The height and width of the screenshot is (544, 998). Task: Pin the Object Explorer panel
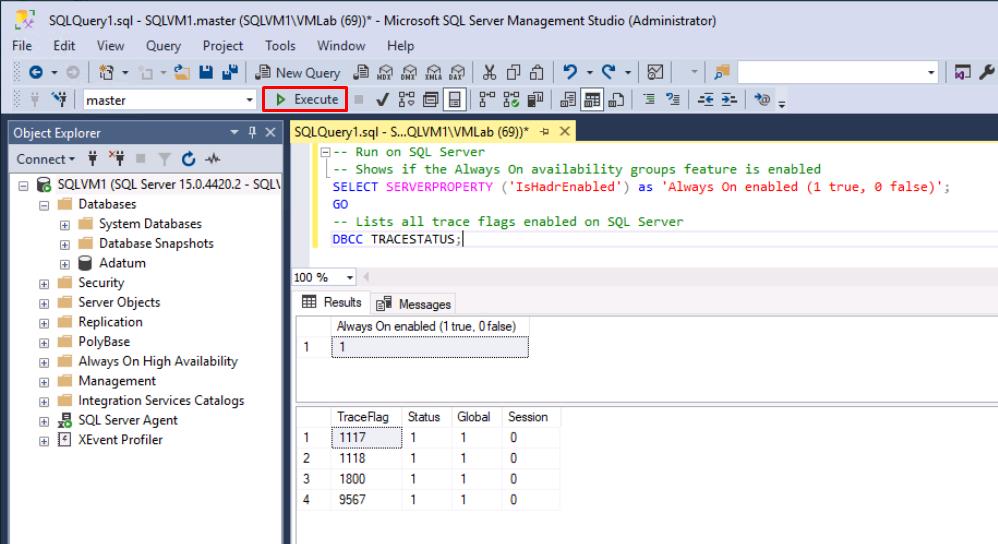pyautogui.click(x=252, y=132)
